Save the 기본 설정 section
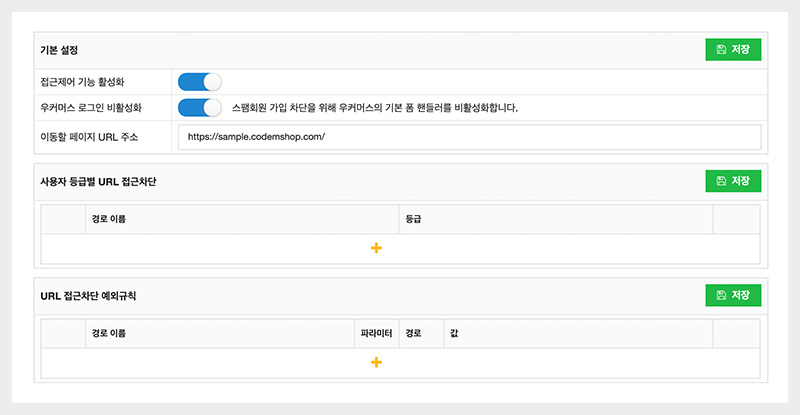This screenshot has width=800, height=415. click(x=733, y=50)
